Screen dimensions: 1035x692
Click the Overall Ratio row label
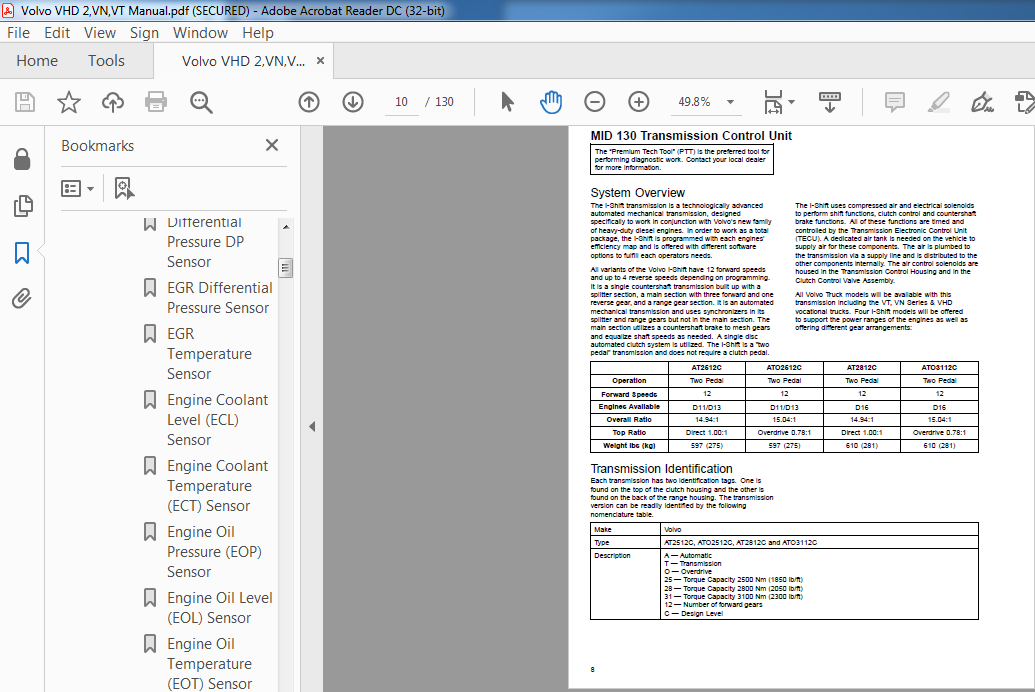pyautogui.click(x=629, y=420)
